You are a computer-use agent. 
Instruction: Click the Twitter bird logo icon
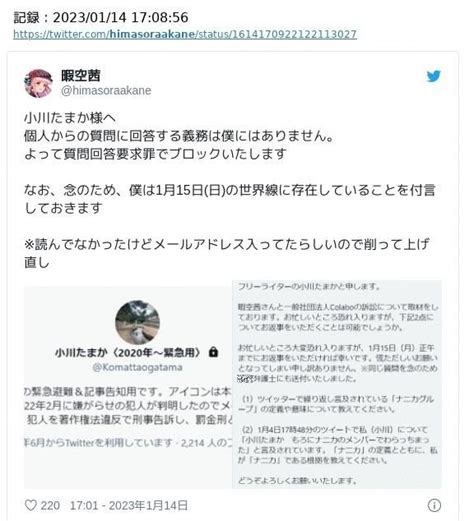click(434, 76)
